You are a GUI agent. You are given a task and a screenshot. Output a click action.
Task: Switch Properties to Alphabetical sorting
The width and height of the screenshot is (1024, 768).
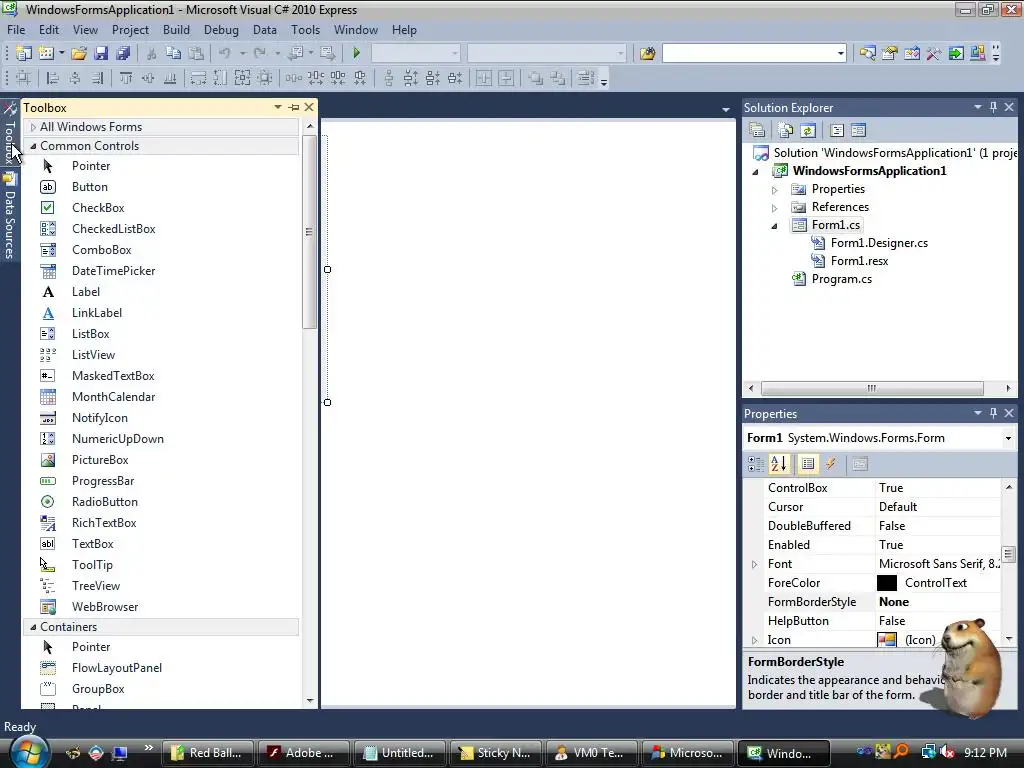[779, 464]
